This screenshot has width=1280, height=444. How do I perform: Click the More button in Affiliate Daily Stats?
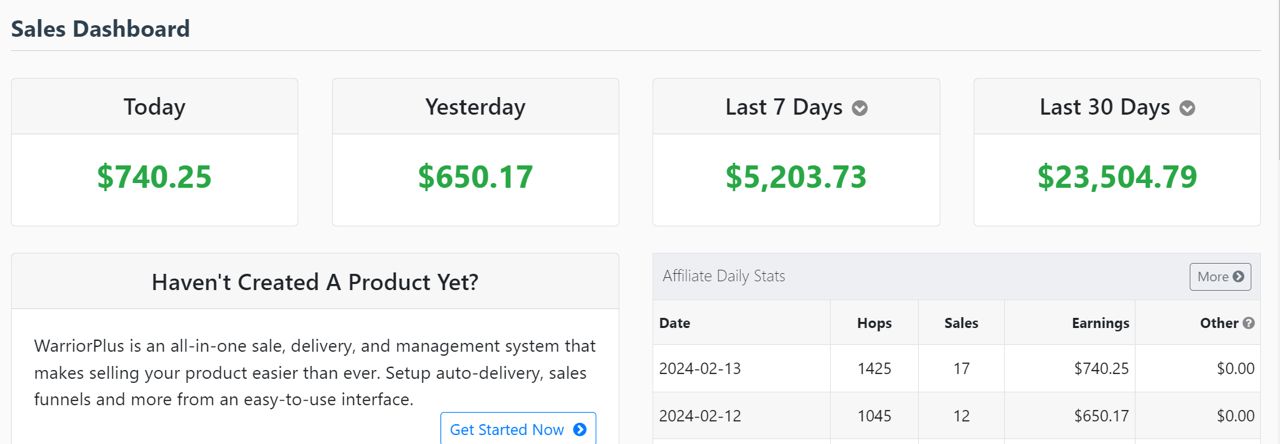coord(1220,277)
